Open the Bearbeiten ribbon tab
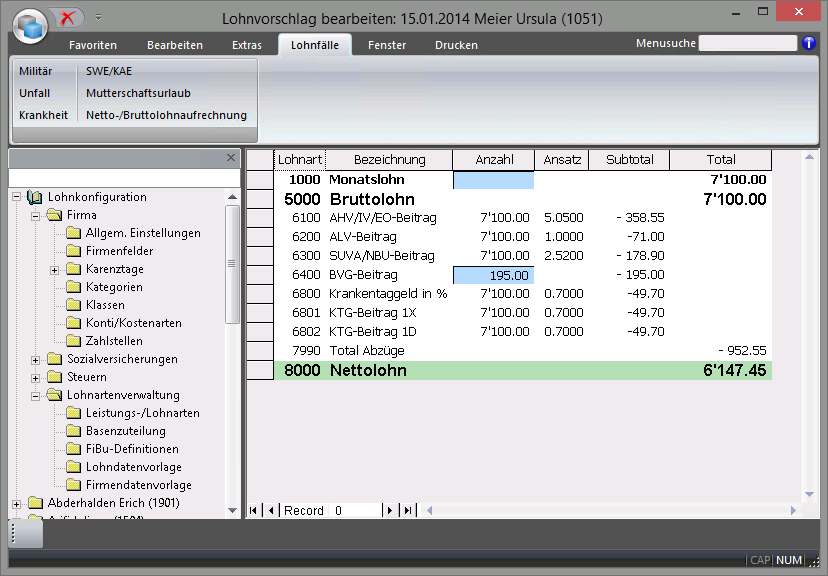The image size is (828, 576). (175, 45)
